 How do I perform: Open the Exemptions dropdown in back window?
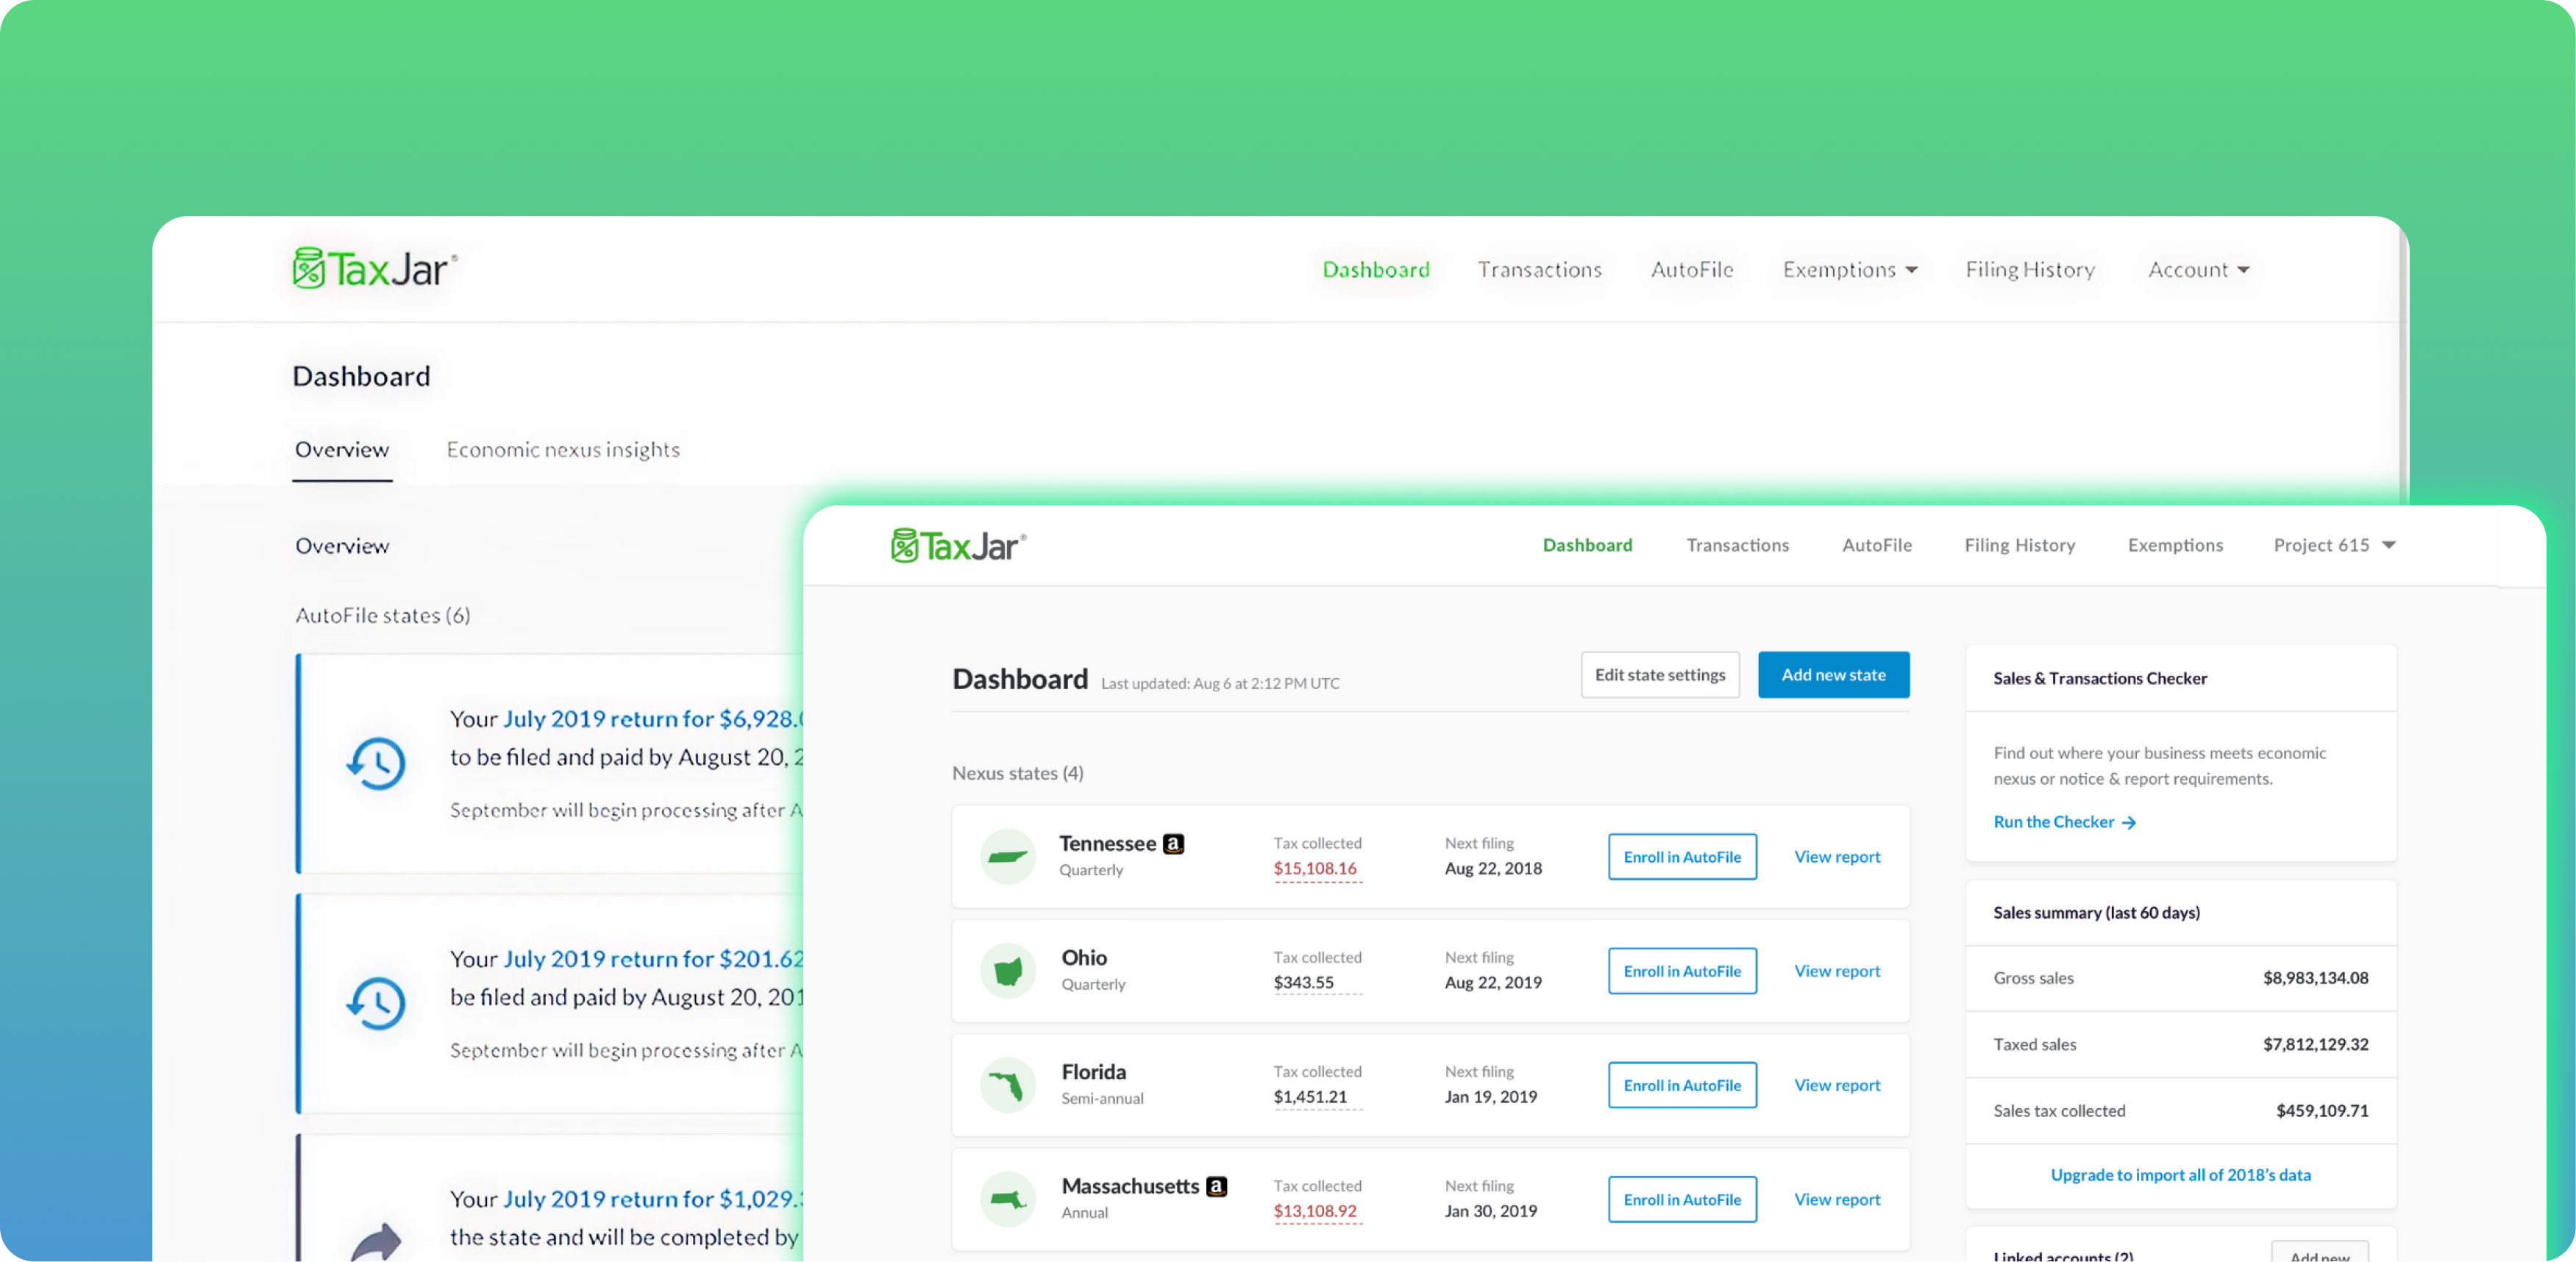[x=1850, y=270]
